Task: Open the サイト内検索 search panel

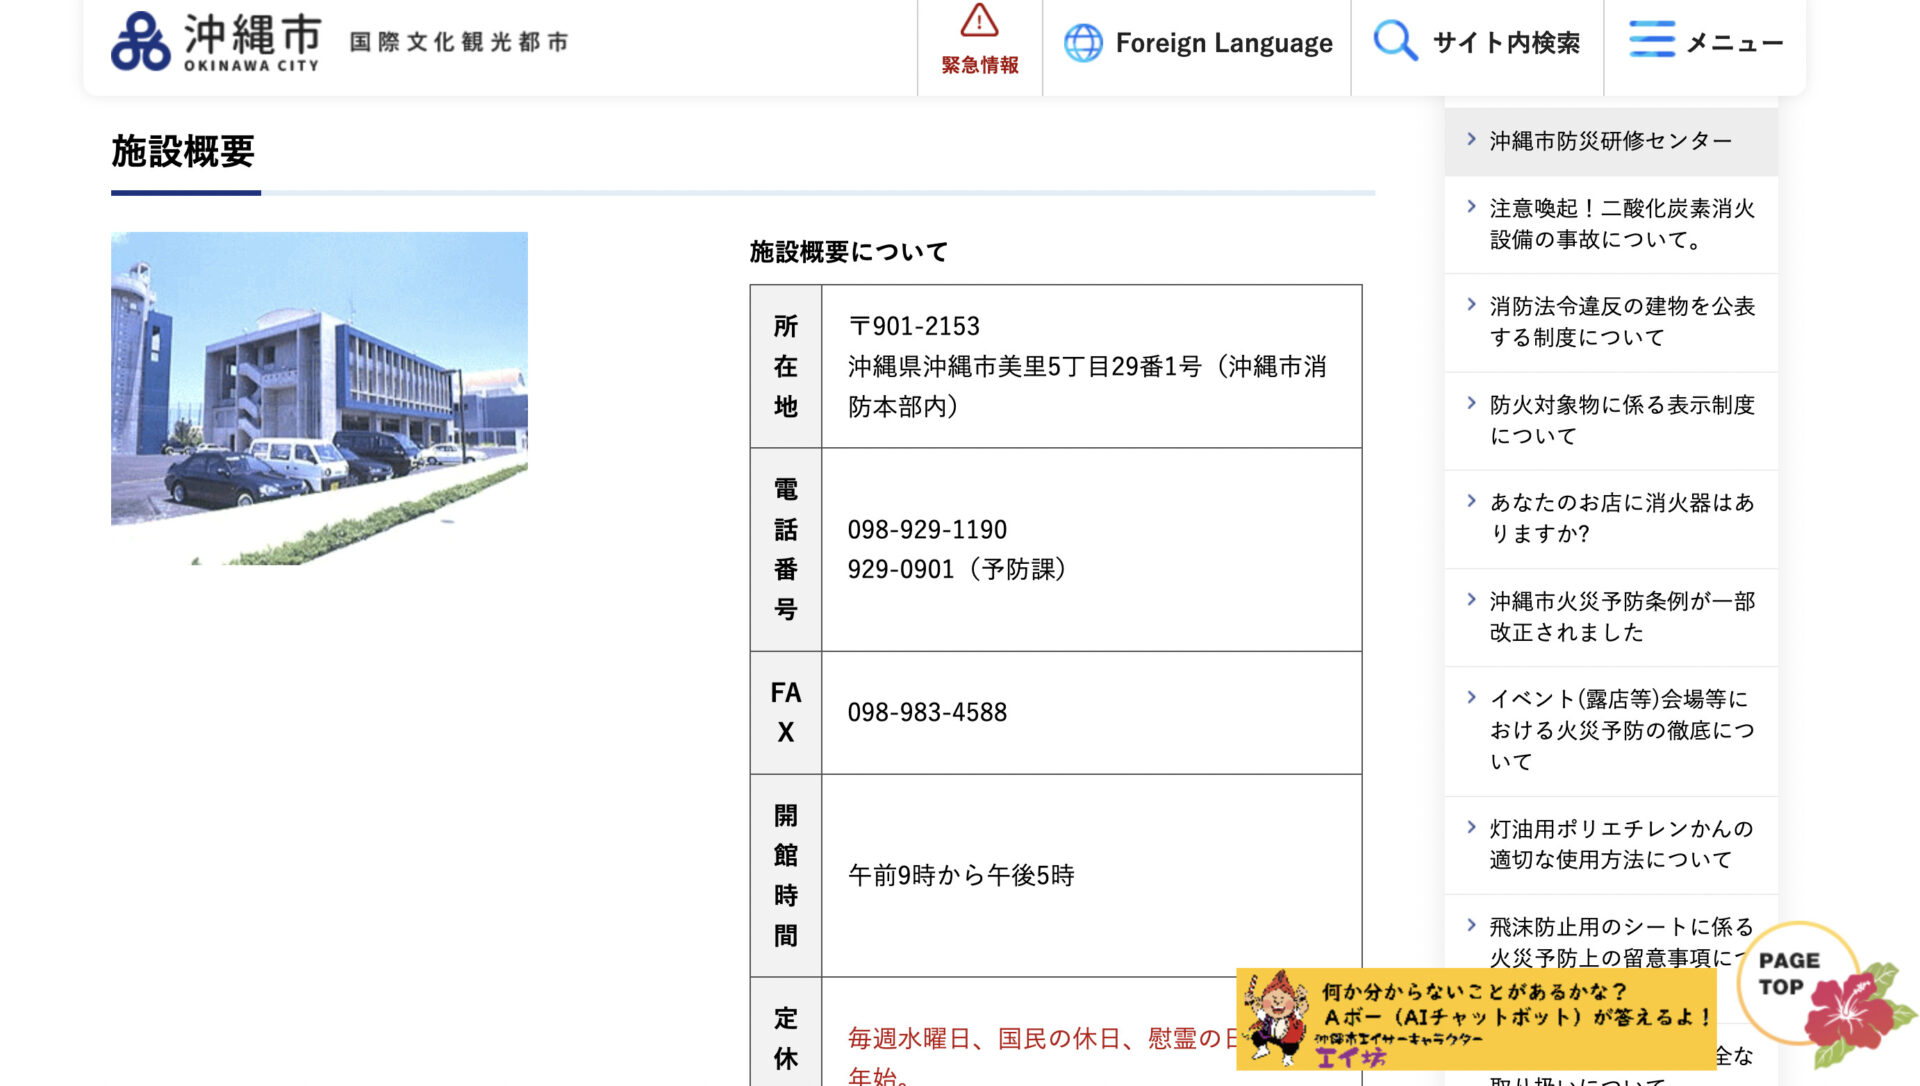Action: click(x=1506, y=43)
